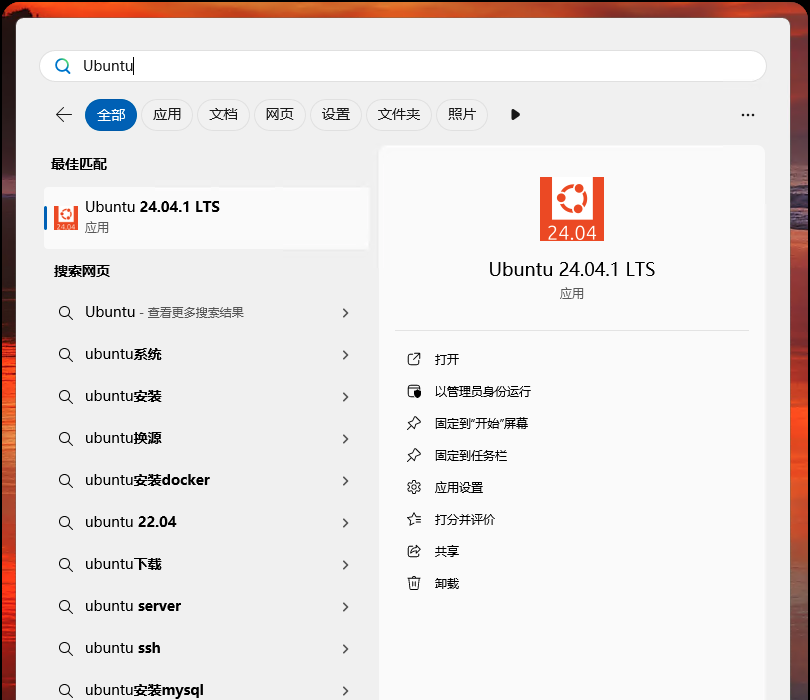Switch to the 应用 filter tab
The height and width of the screenshot is (700, 810).
[167, 115]
